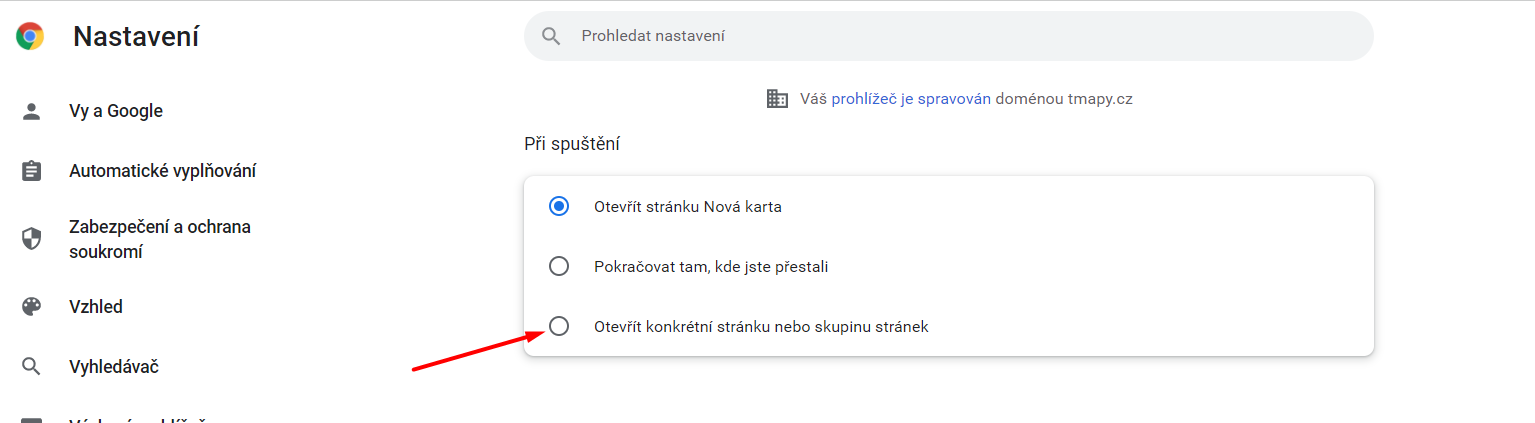Click the building icon for managed browser notice

(x=777, y=99)
